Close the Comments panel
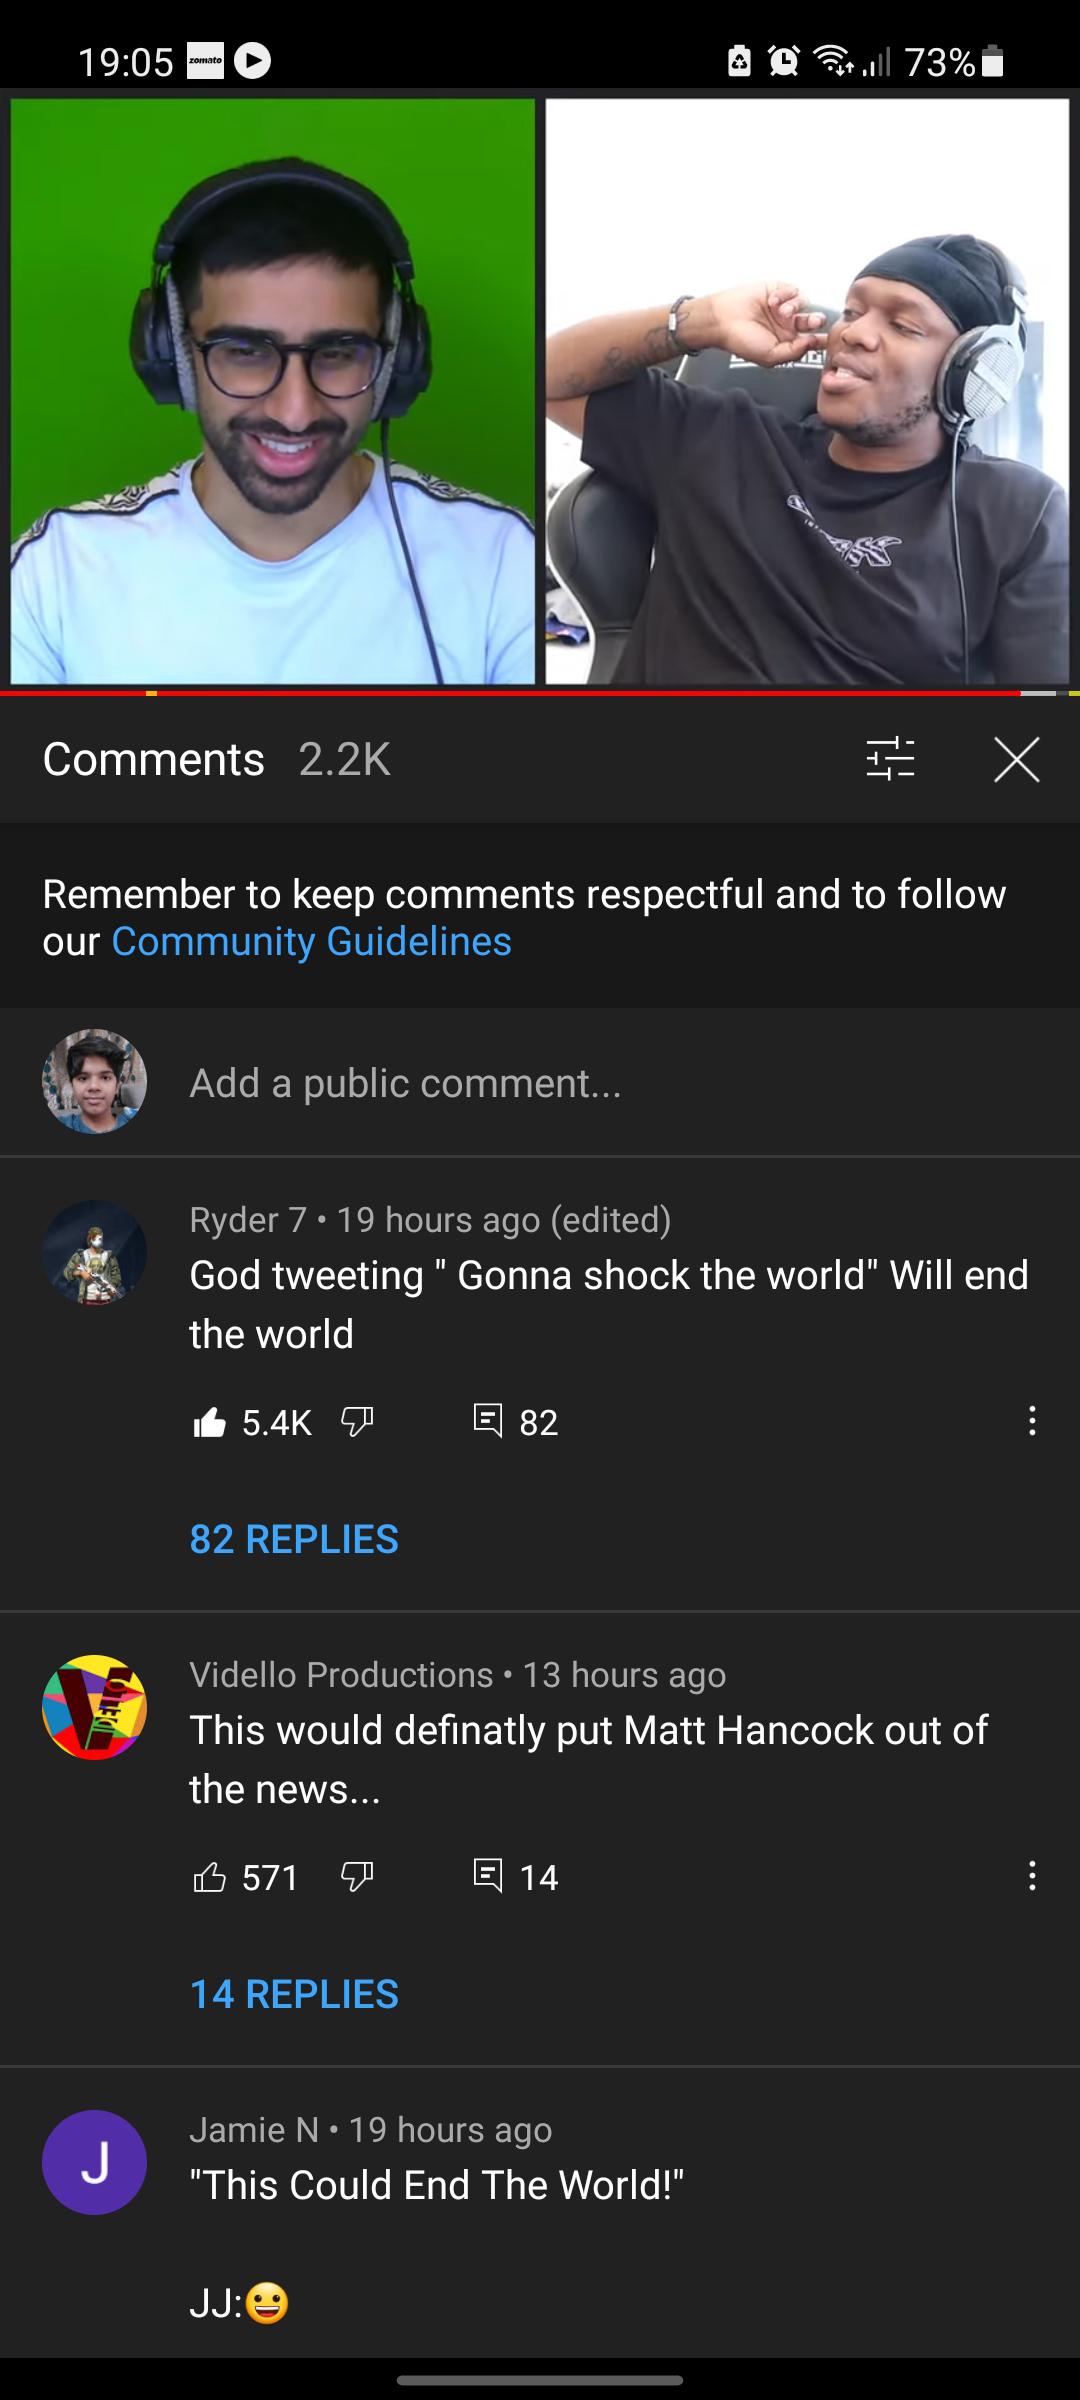Viewport: 1080px width, 2400px height. click(x=1017, y=759)
